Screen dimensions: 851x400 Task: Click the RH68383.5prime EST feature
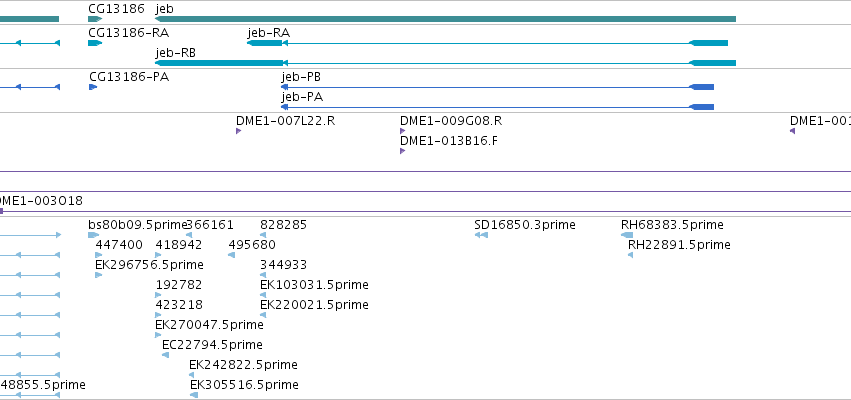click(627, 235)
